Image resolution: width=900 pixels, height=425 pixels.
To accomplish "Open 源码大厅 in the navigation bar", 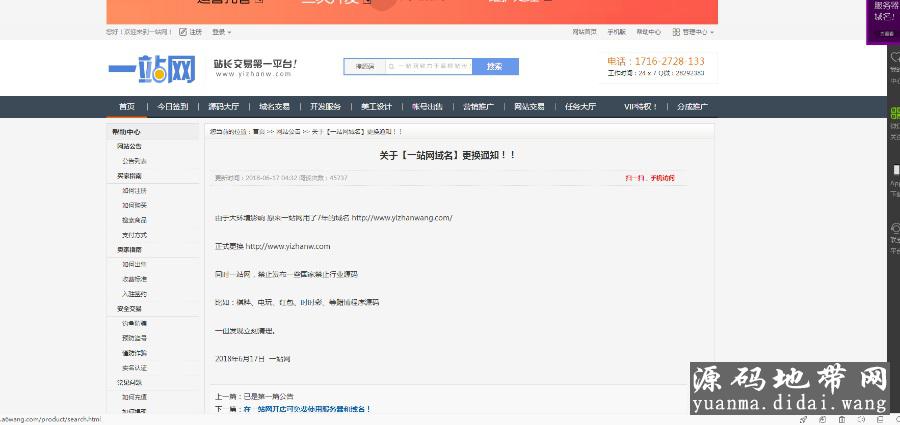I will point(224,107).
